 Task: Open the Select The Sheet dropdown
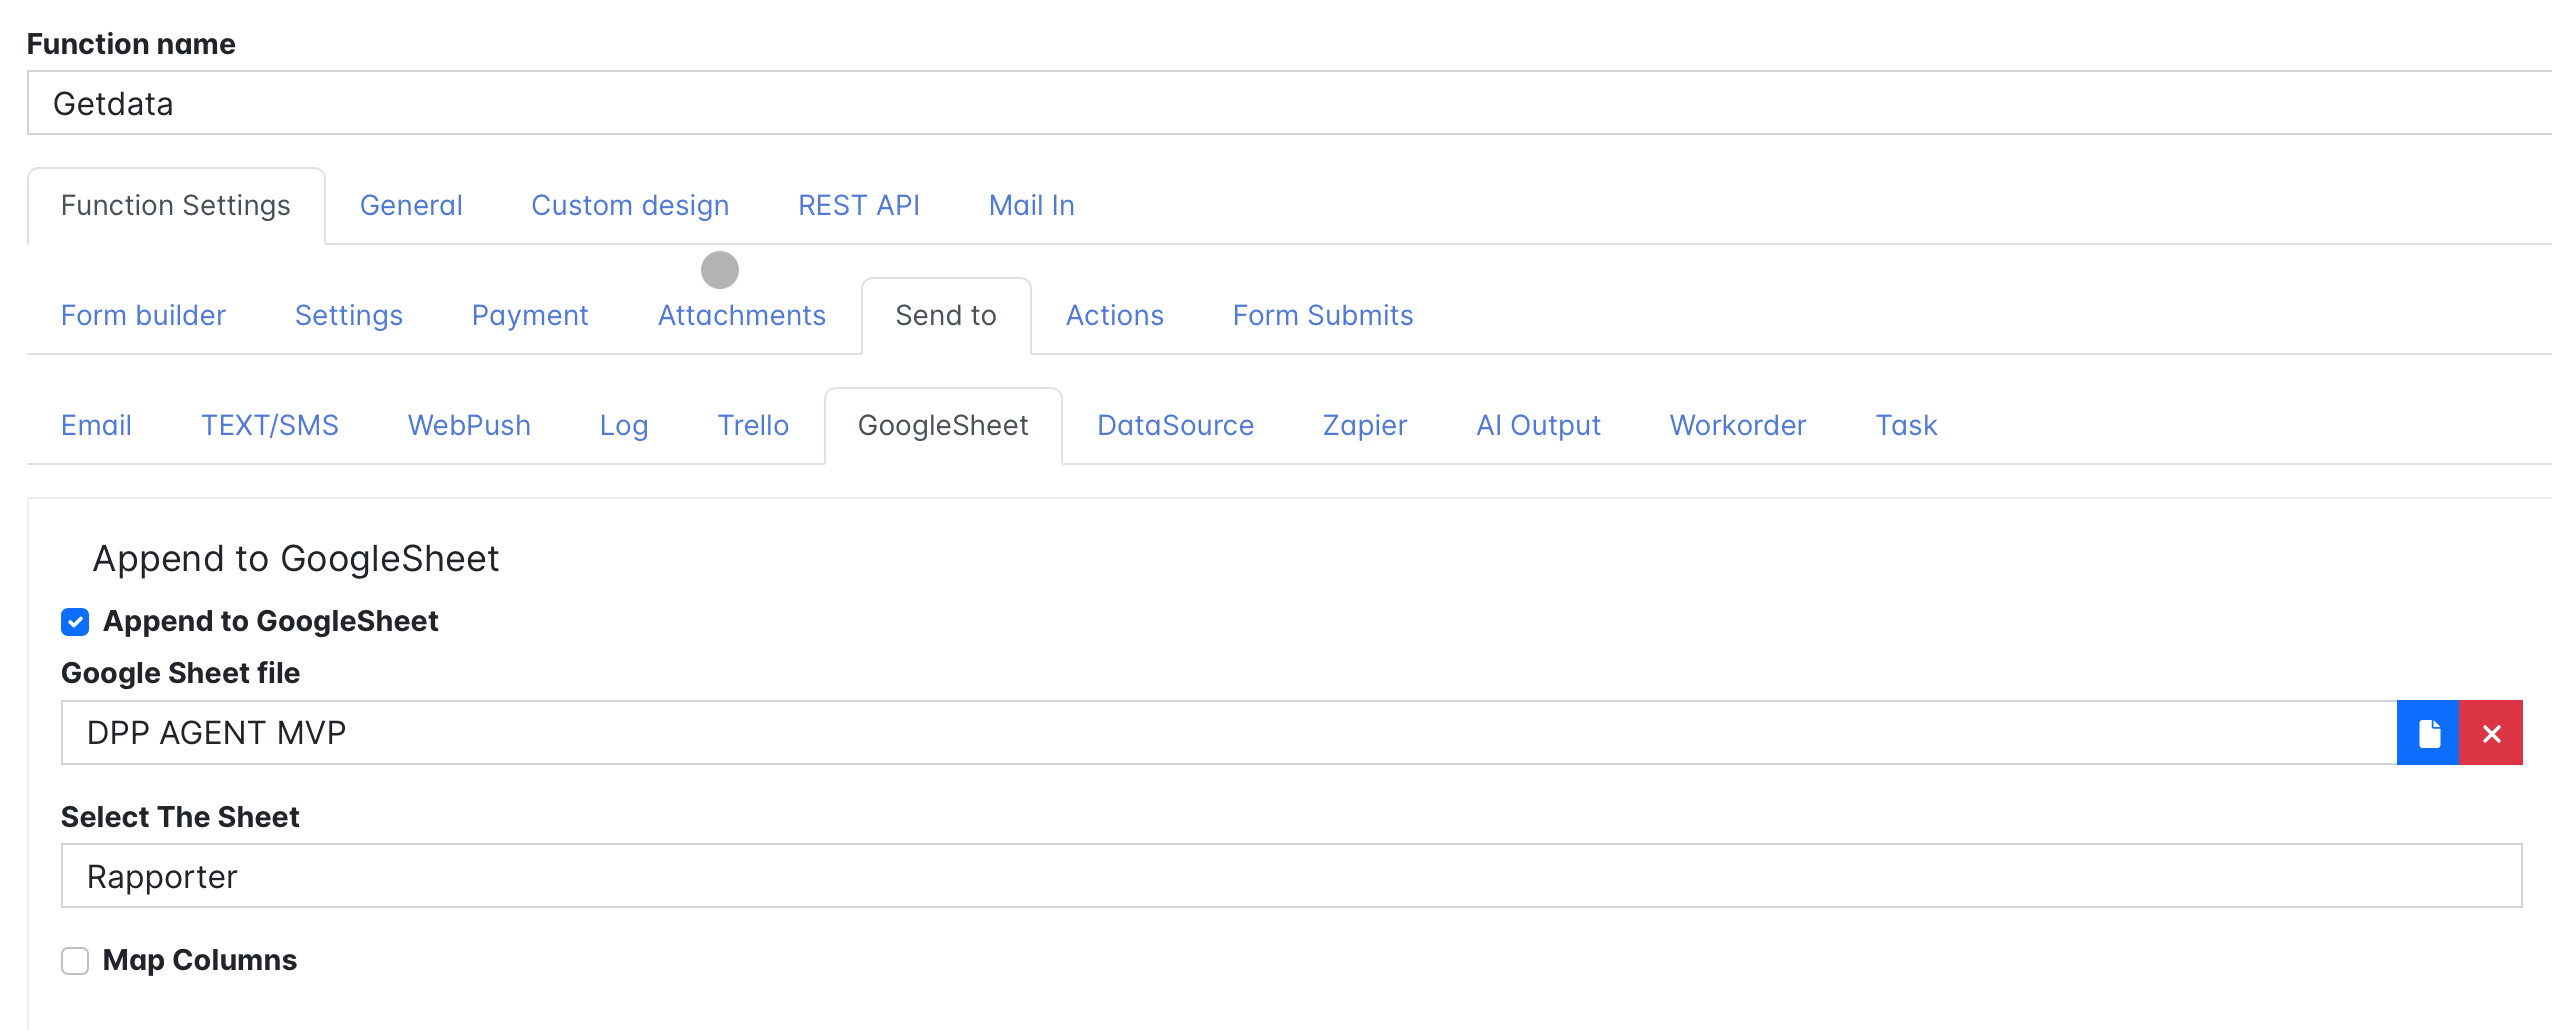[1290, 876]
